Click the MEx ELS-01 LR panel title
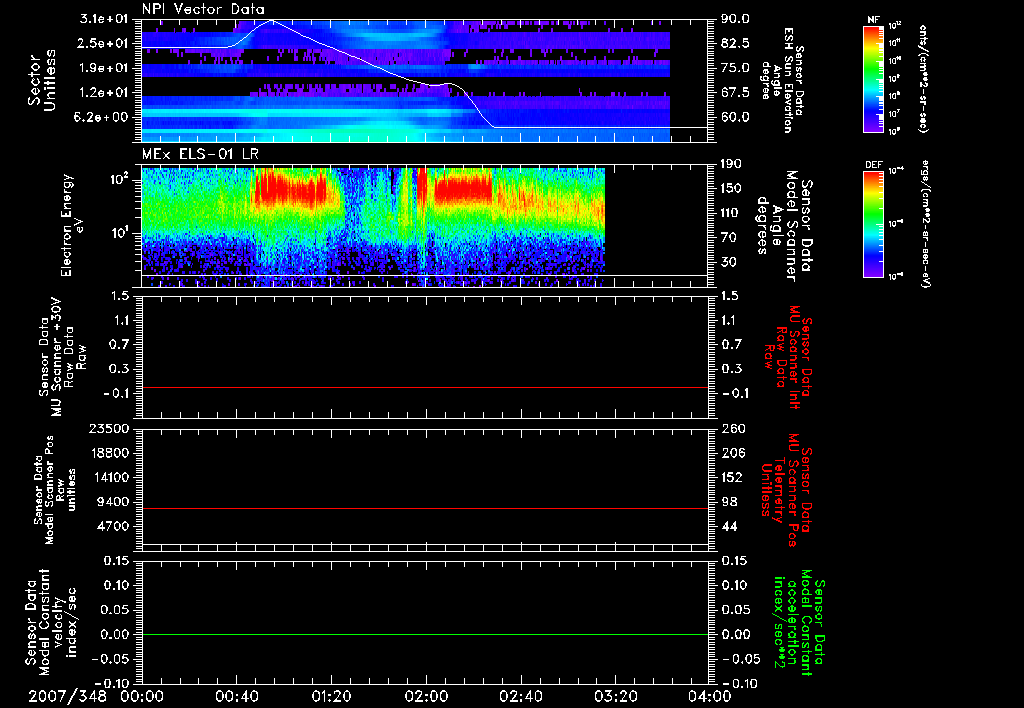 (200, 154)
